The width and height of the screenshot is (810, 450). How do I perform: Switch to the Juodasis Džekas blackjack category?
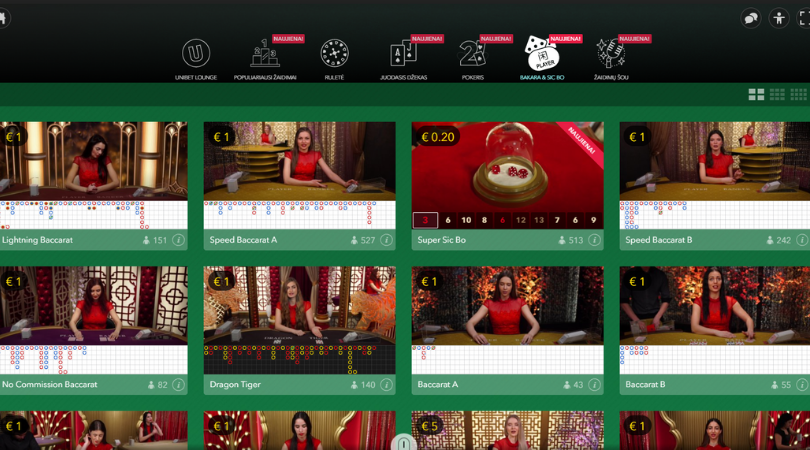point(403,59)
